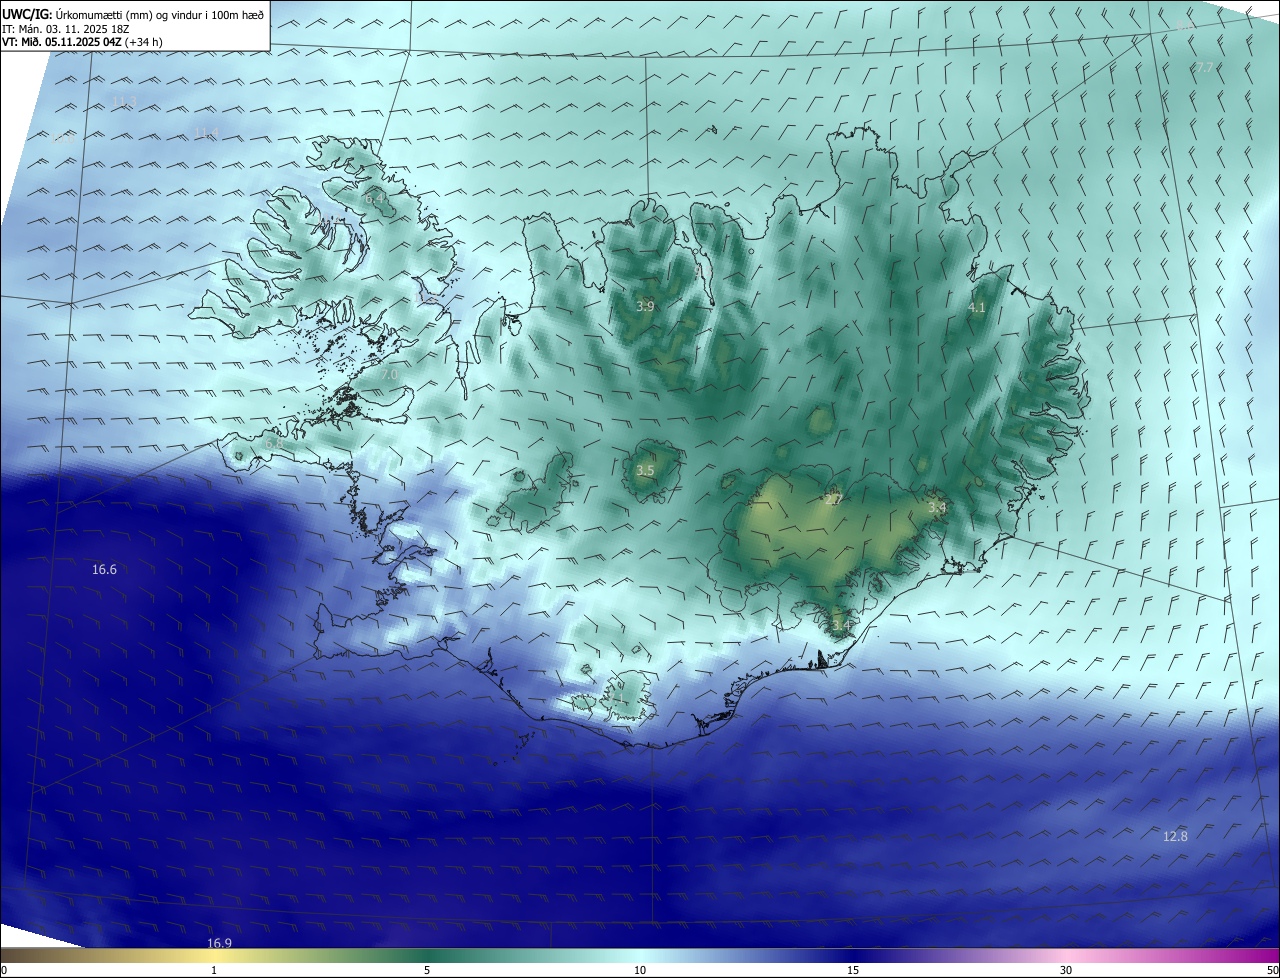1280x978 pixels.
Task: Click the 2.7 value on Vatnajökull
Action: [835, 499]
